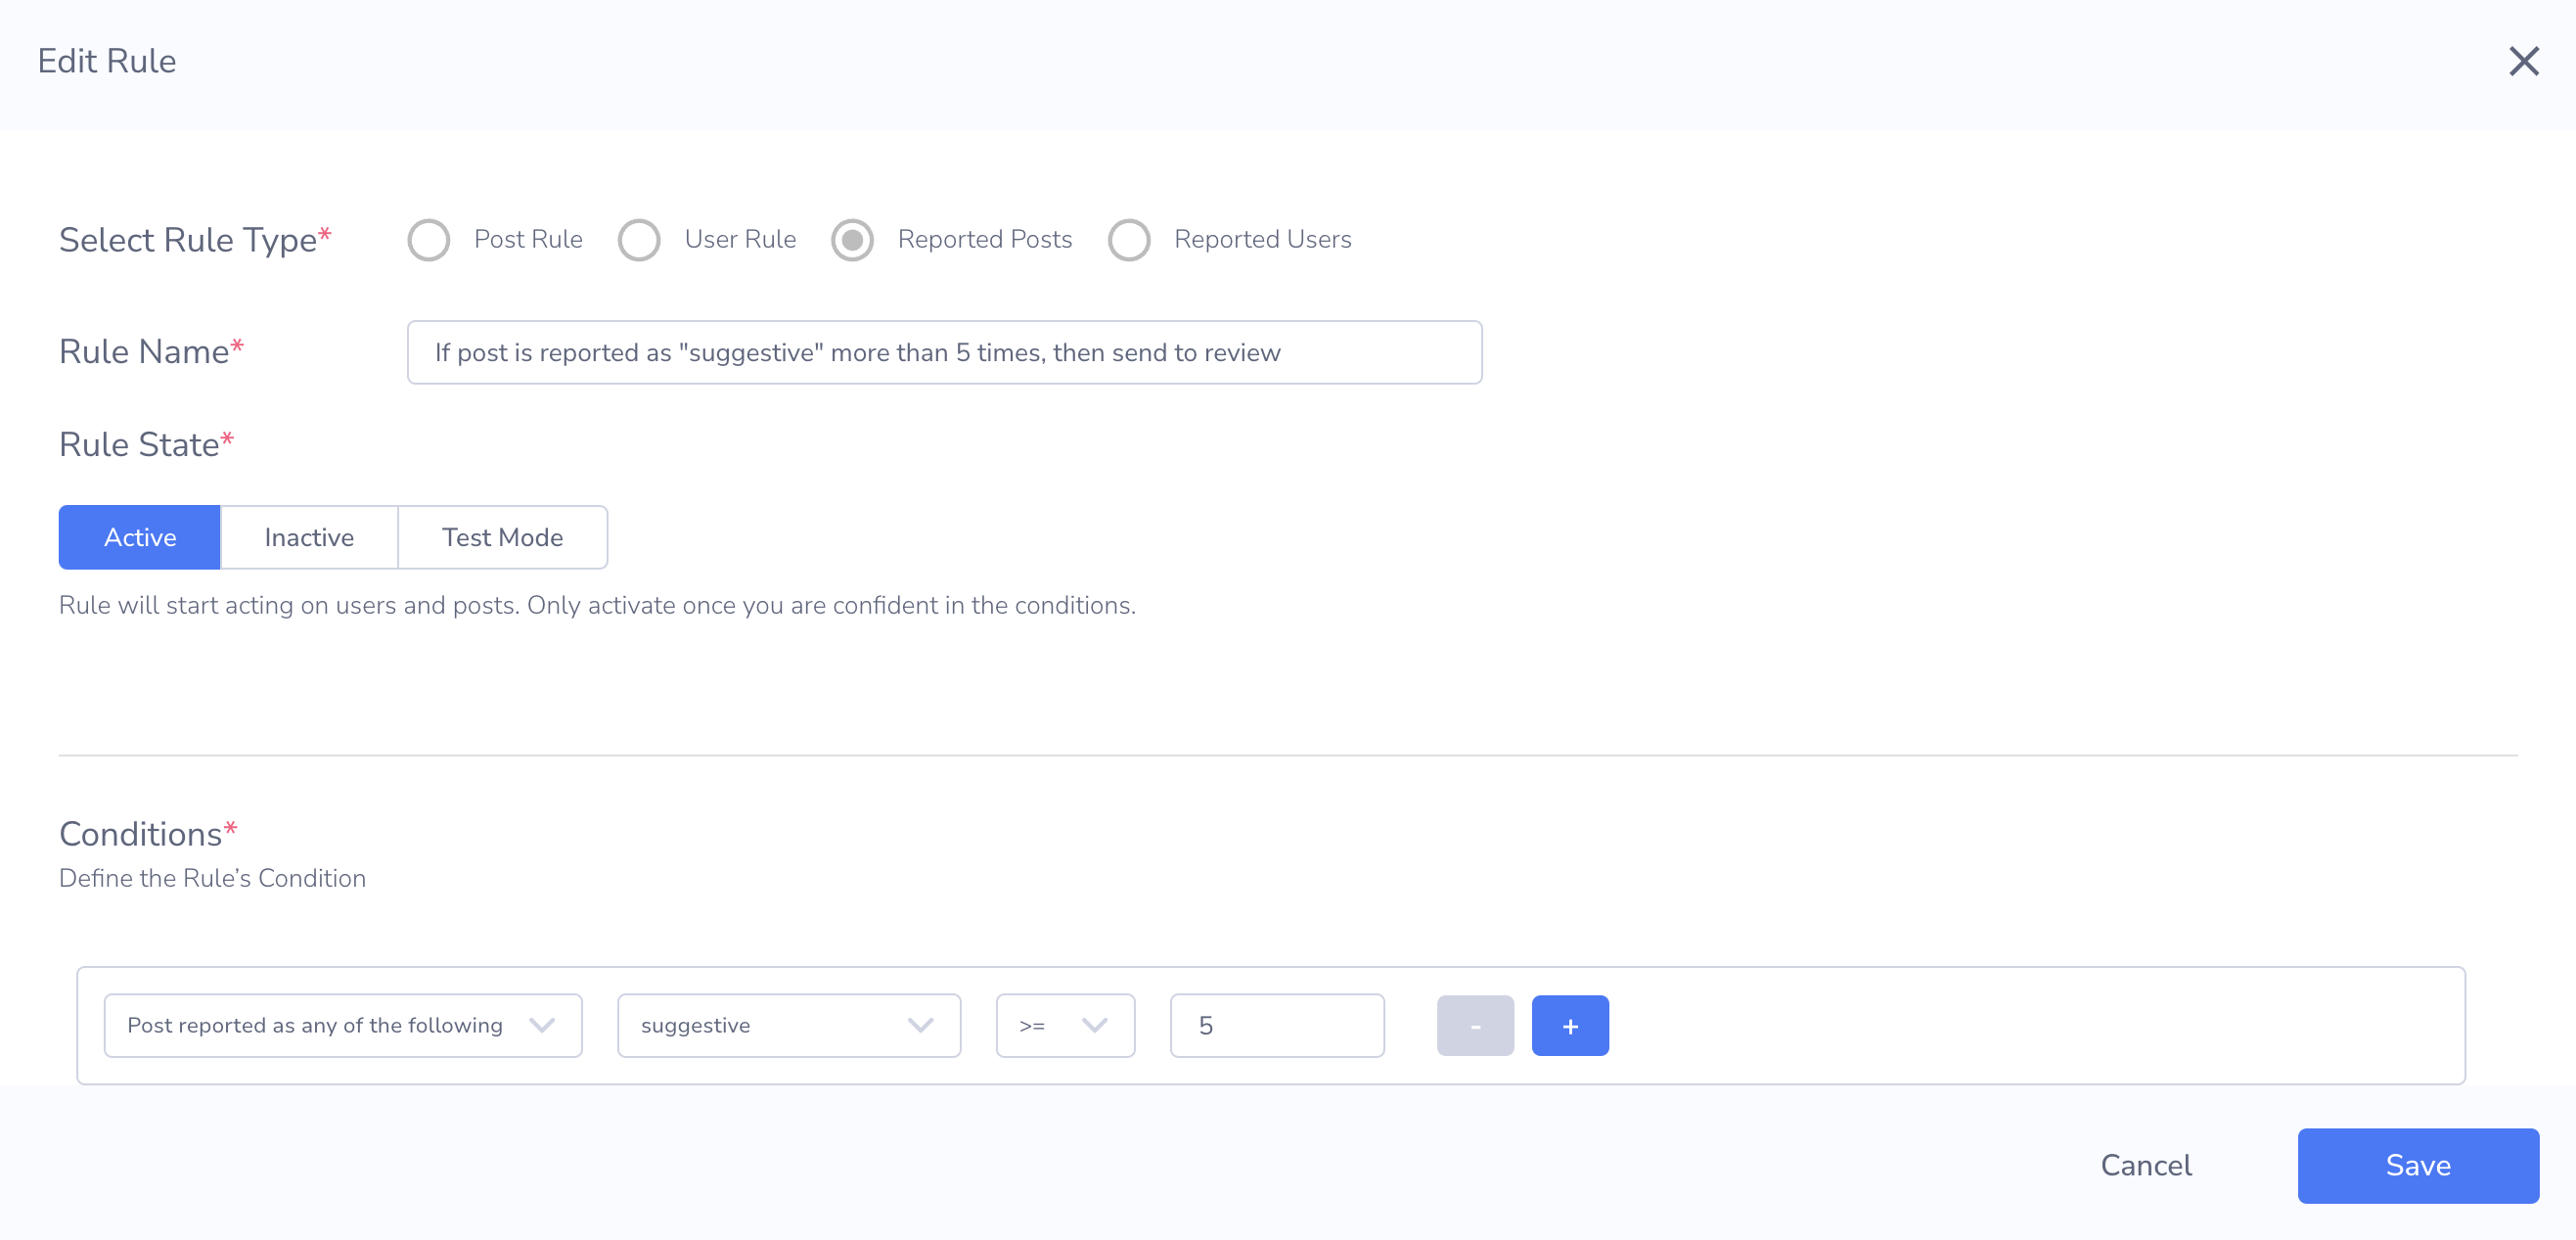Image resolution: width=2576 pixels, height=1240 pixels.
Task: Click the chevron arrow on the suggestive dropdown
Action: [920, 1025]
